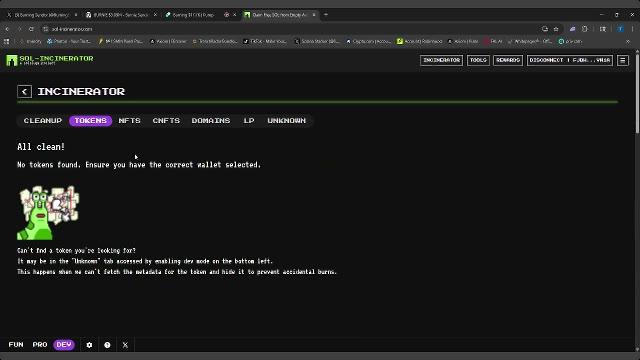Open the Rewards nav button
This screenshot has width=640, height=360.
(x=508, y=60)
